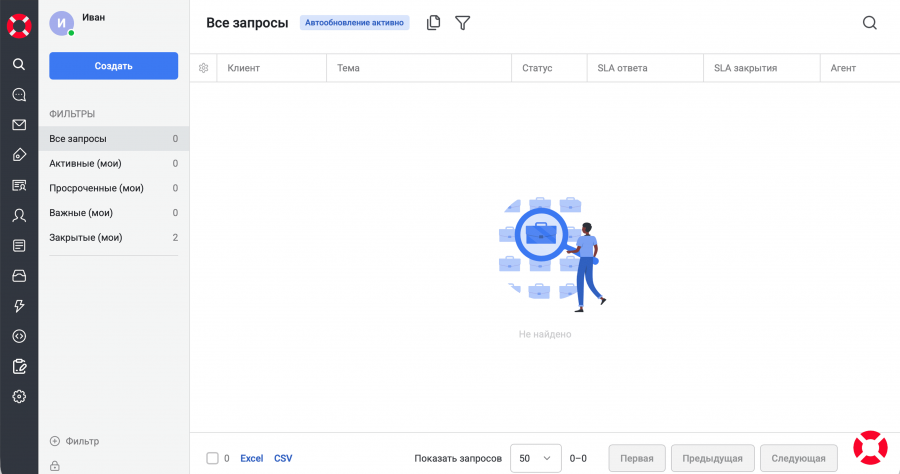The height and width of the screenshot is (474, 900).
Task: Toggle the Автообновление активно badge
Action: 355,23
